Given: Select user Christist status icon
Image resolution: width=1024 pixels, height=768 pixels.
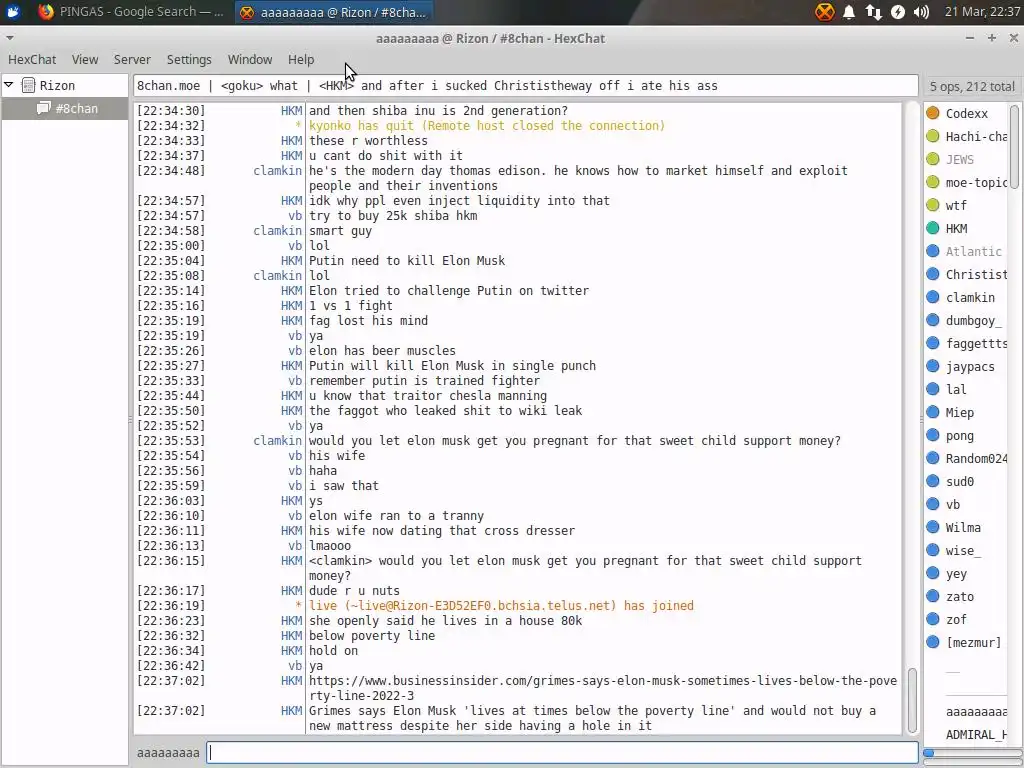Looking at the screenshot, I should point(933,274).
